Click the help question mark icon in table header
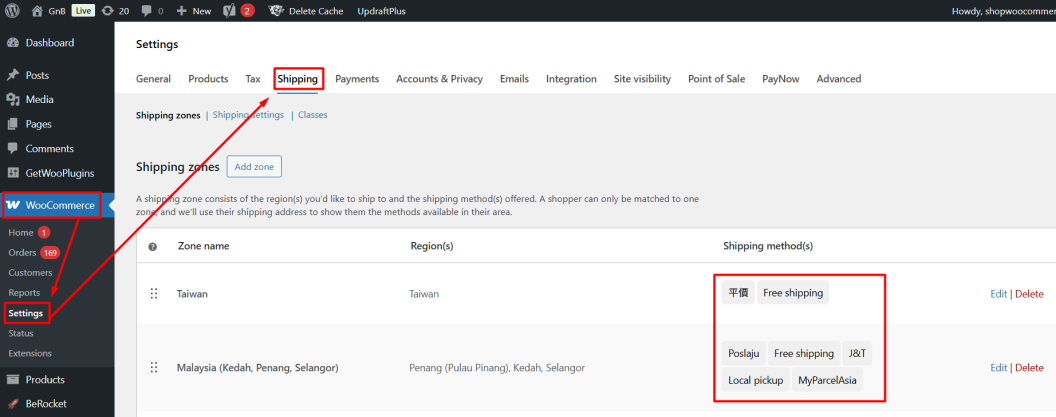The width and height of the screenshot is (1056, 417). tap(153, 246)
